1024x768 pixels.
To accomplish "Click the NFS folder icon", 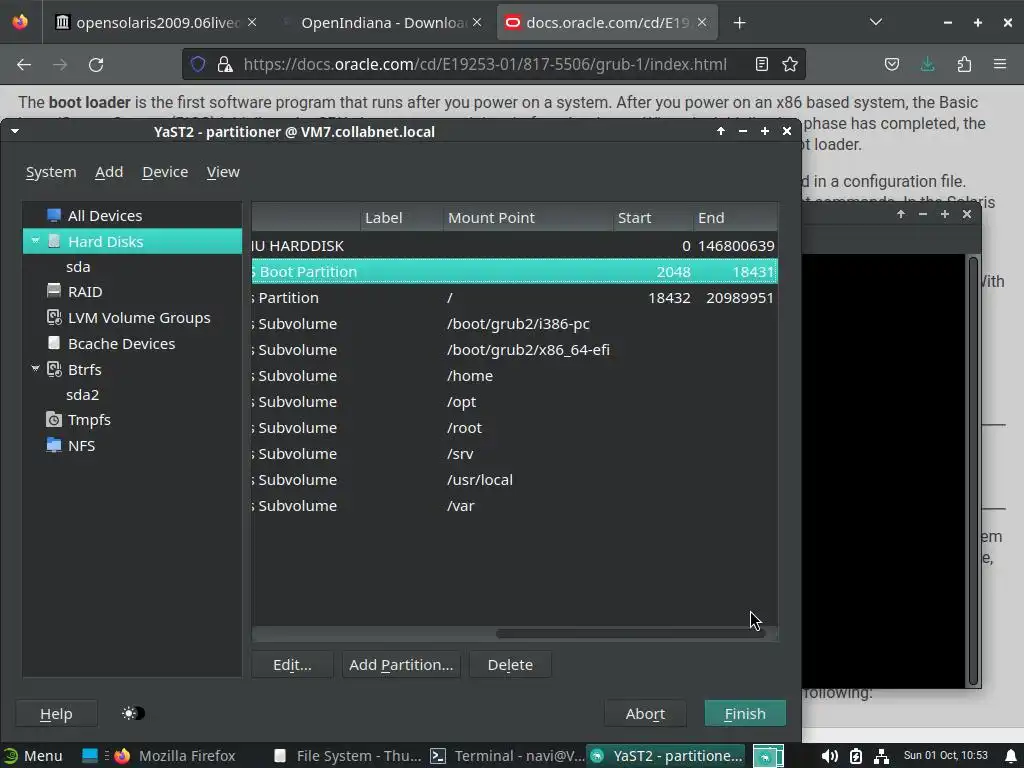I will pyautogui.click(x=54, y=445).
